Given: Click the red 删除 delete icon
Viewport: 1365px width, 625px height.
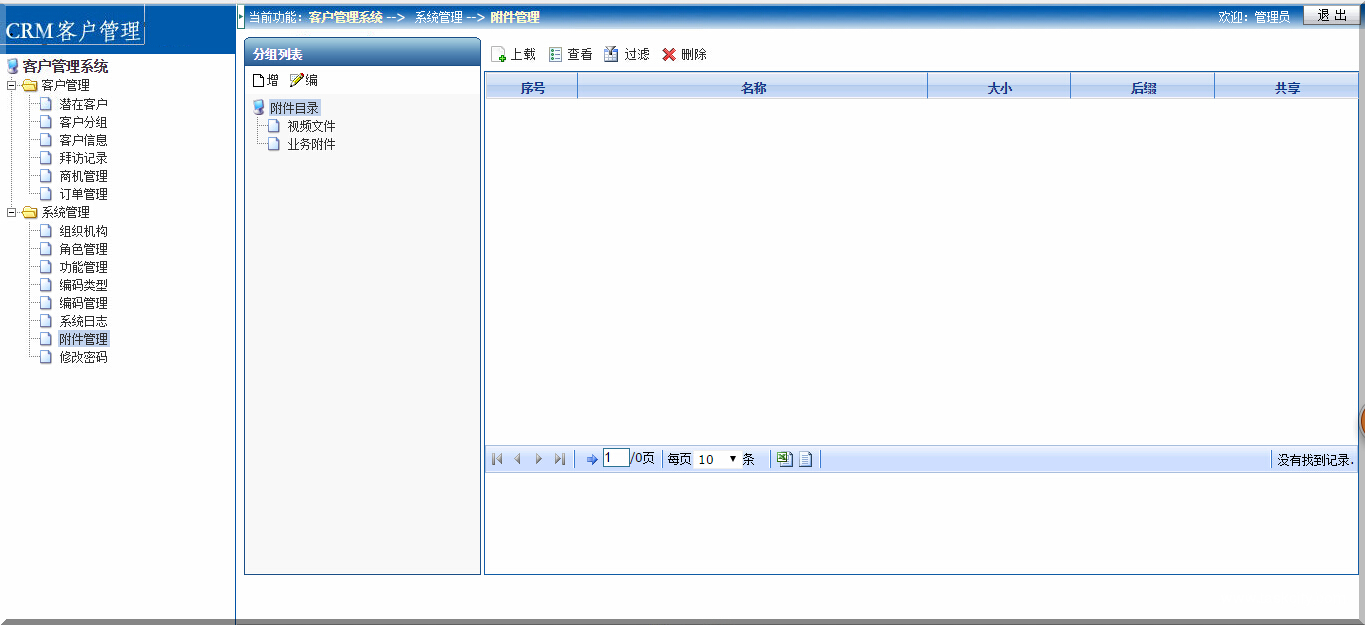Looking at the screenshot, I should (669, 55).
